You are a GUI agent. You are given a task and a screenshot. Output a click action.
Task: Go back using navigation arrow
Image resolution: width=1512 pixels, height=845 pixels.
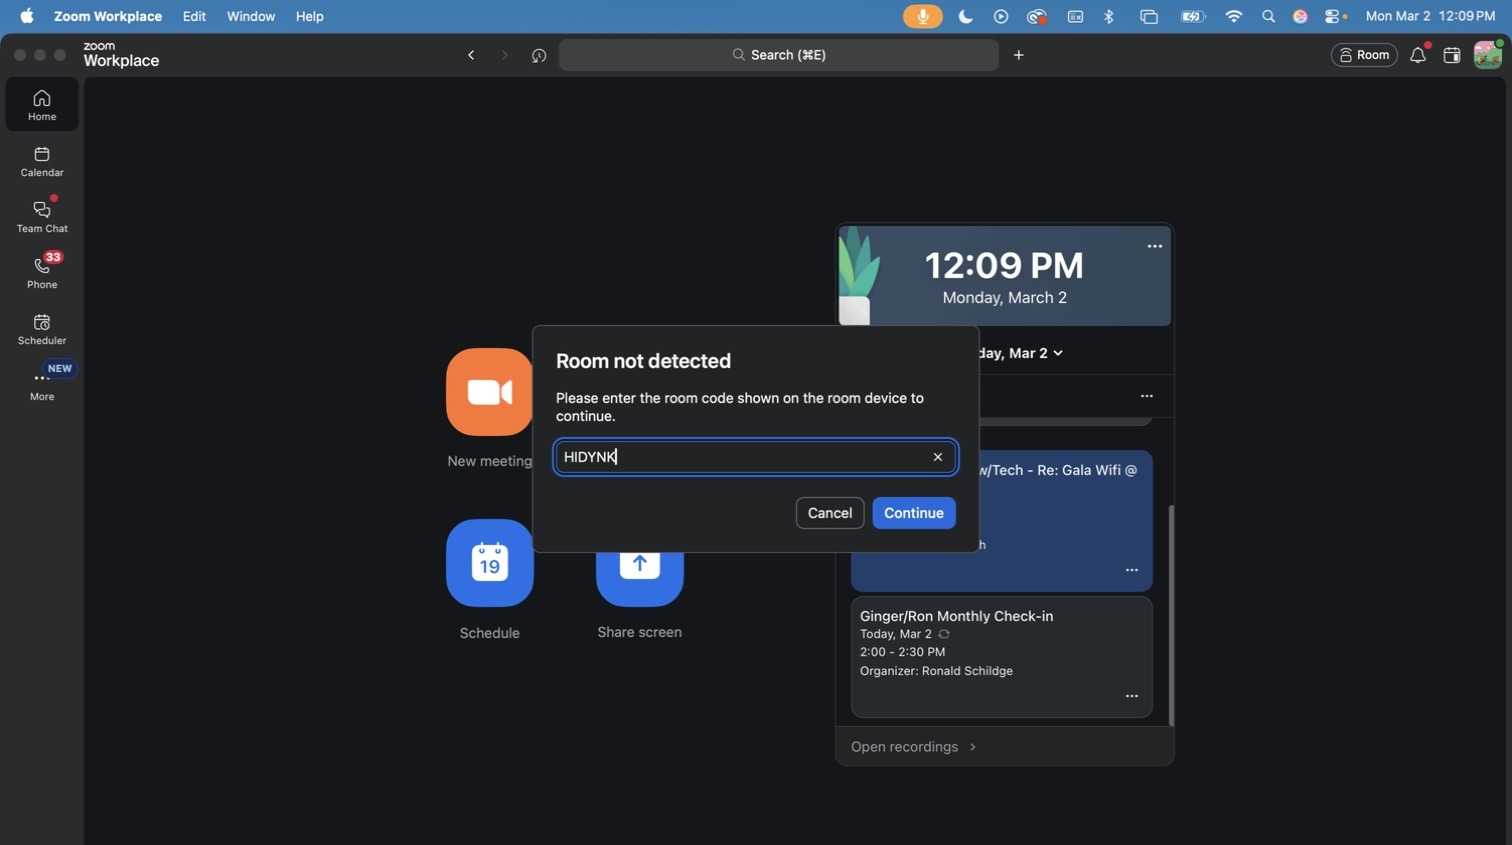[x=471, y=55]
